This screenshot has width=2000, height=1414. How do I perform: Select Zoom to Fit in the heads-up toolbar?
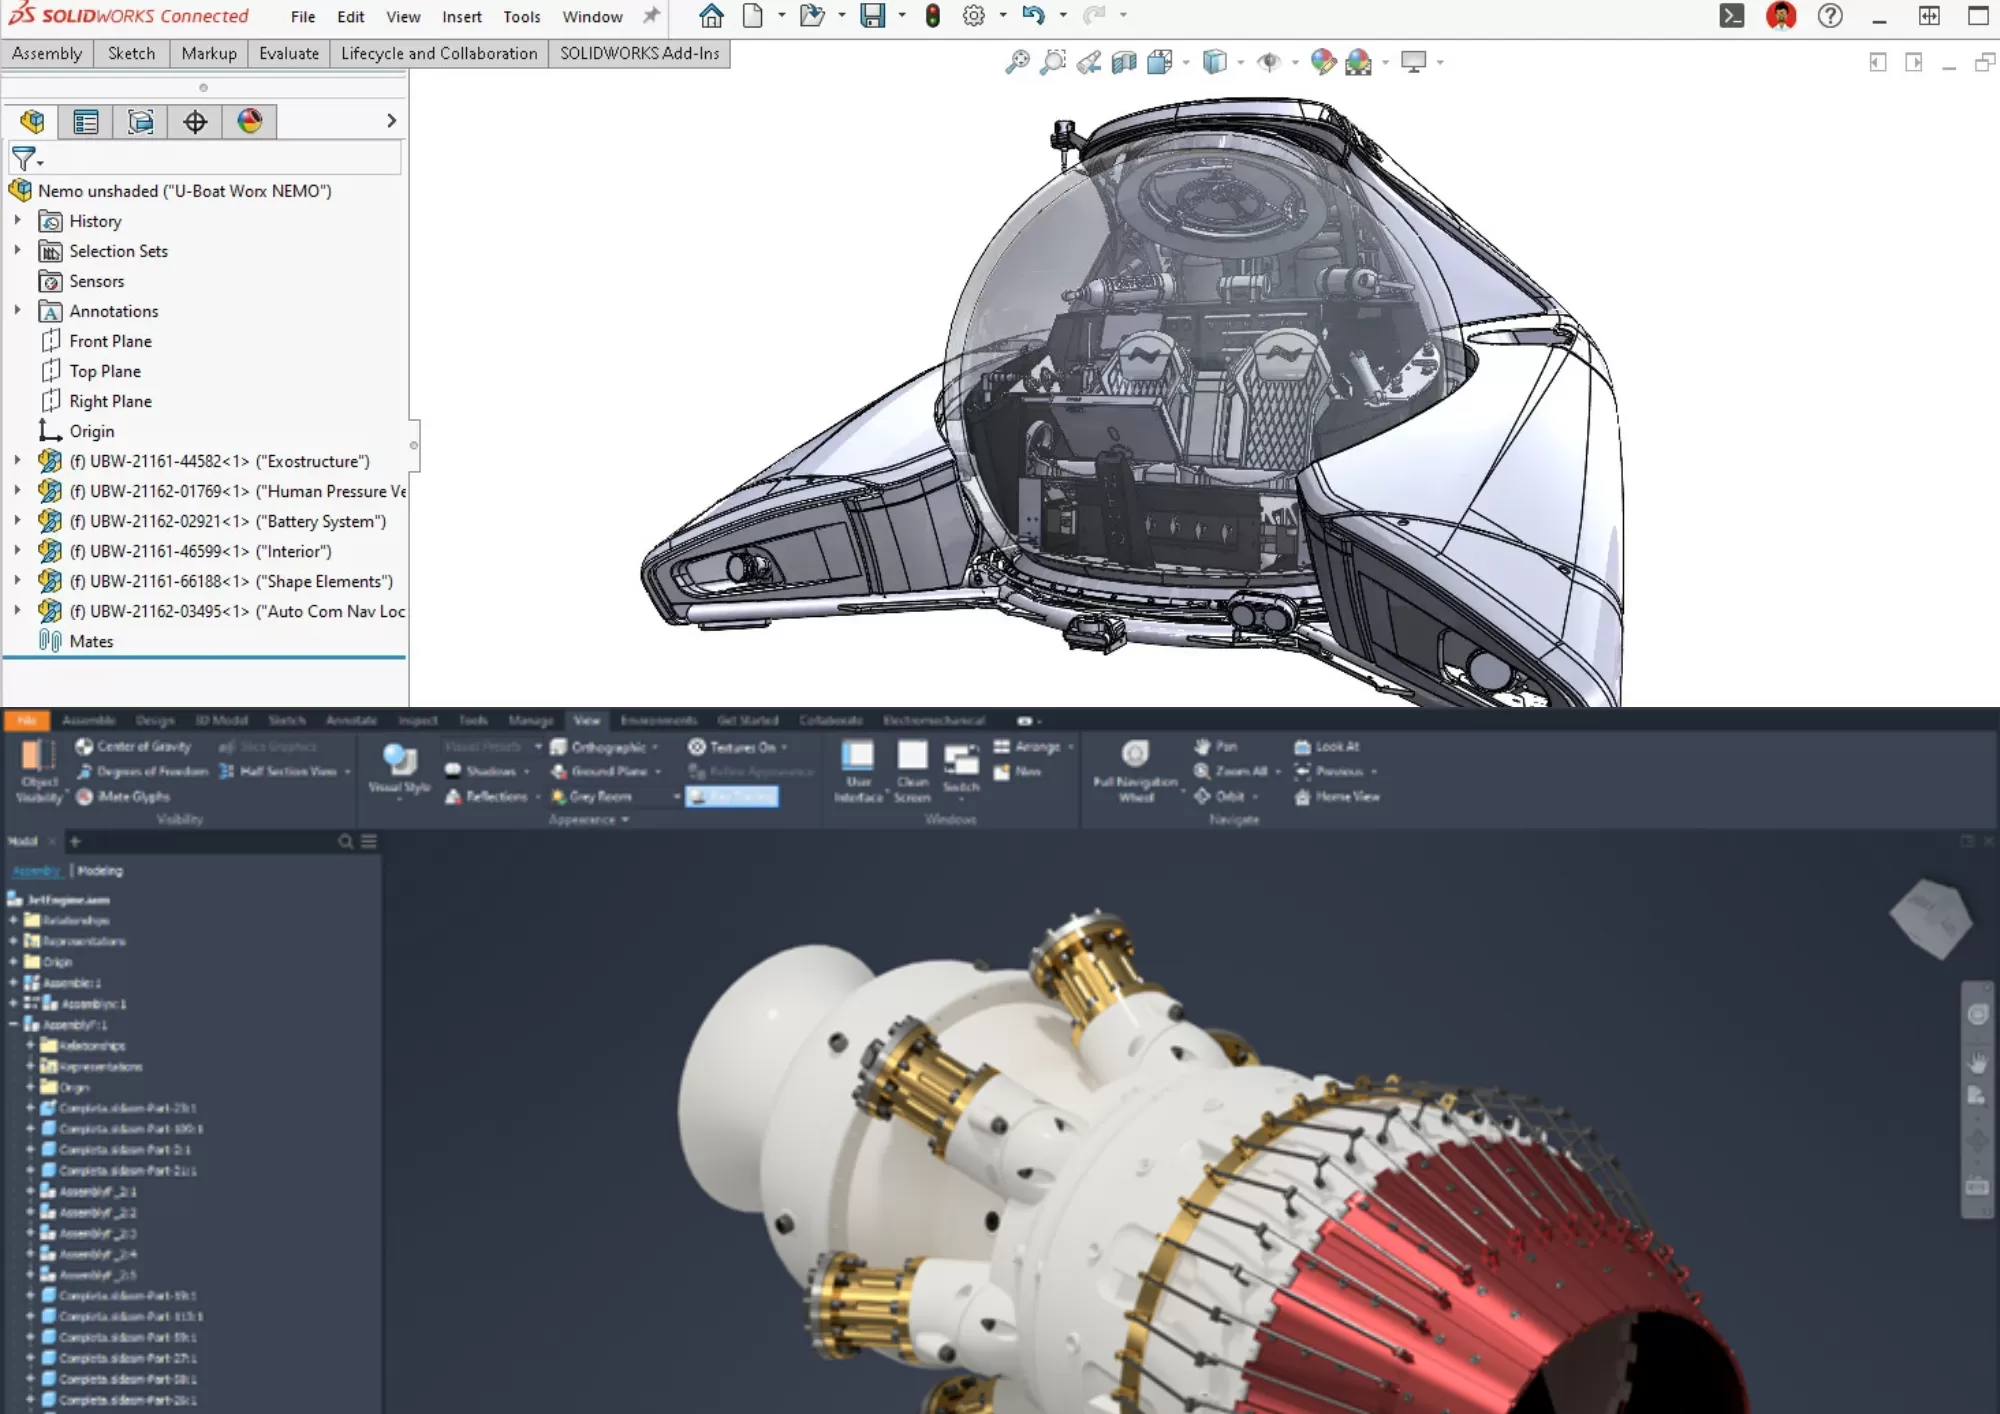coord(1019,62)
